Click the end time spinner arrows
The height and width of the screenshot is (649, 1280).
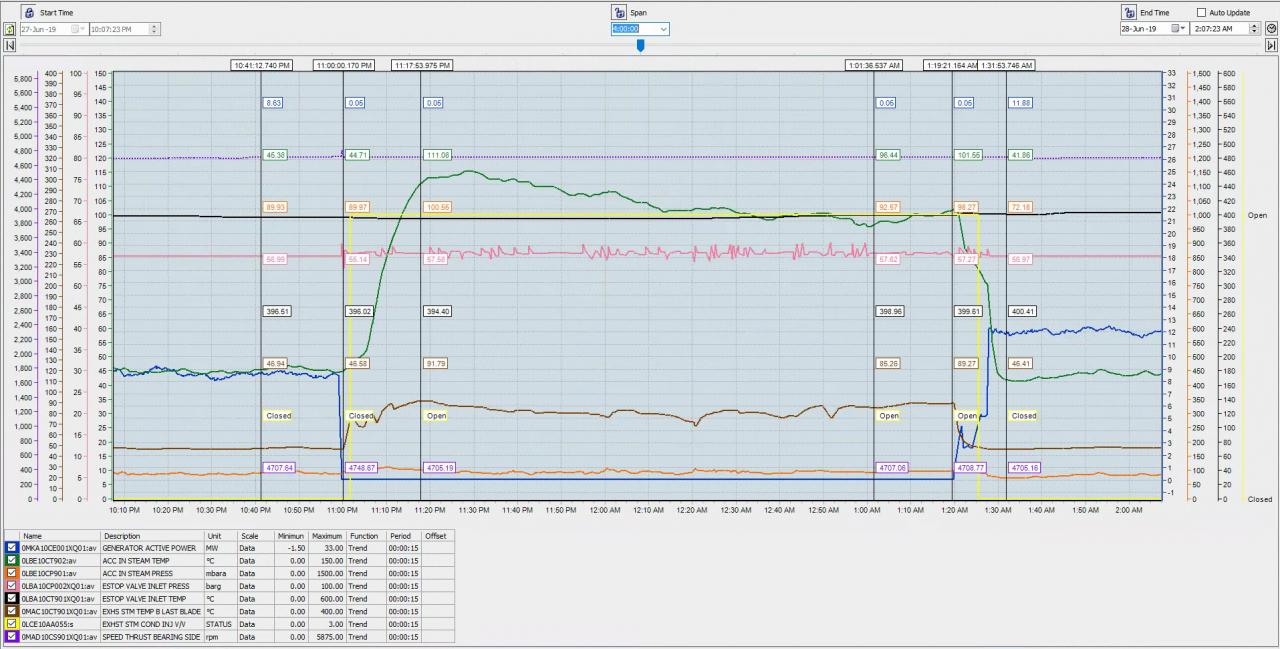[1256, 29]
